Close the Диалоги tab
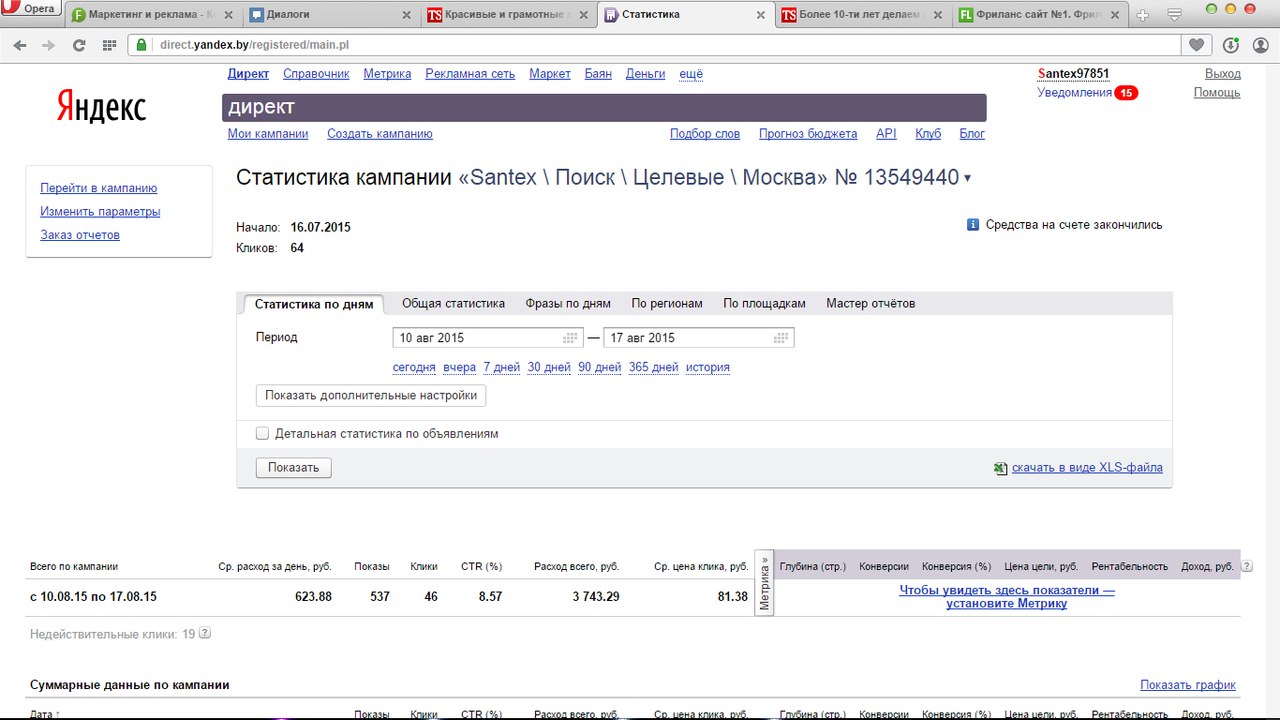Screen dimensions: 1280x720 click(406, 15)
